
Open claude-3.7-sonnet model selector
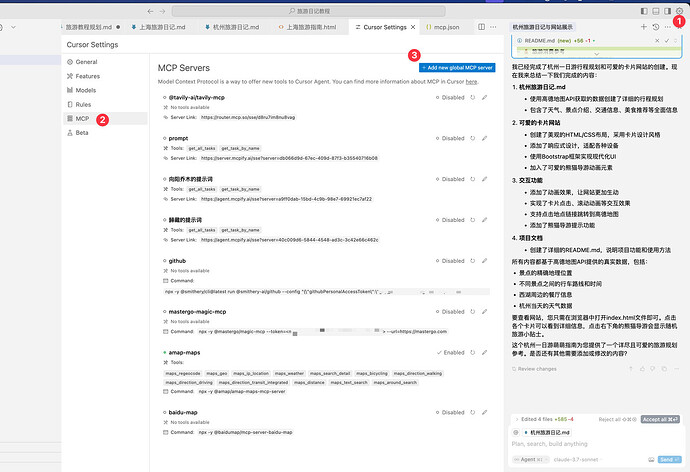click(x=576, y=459)
